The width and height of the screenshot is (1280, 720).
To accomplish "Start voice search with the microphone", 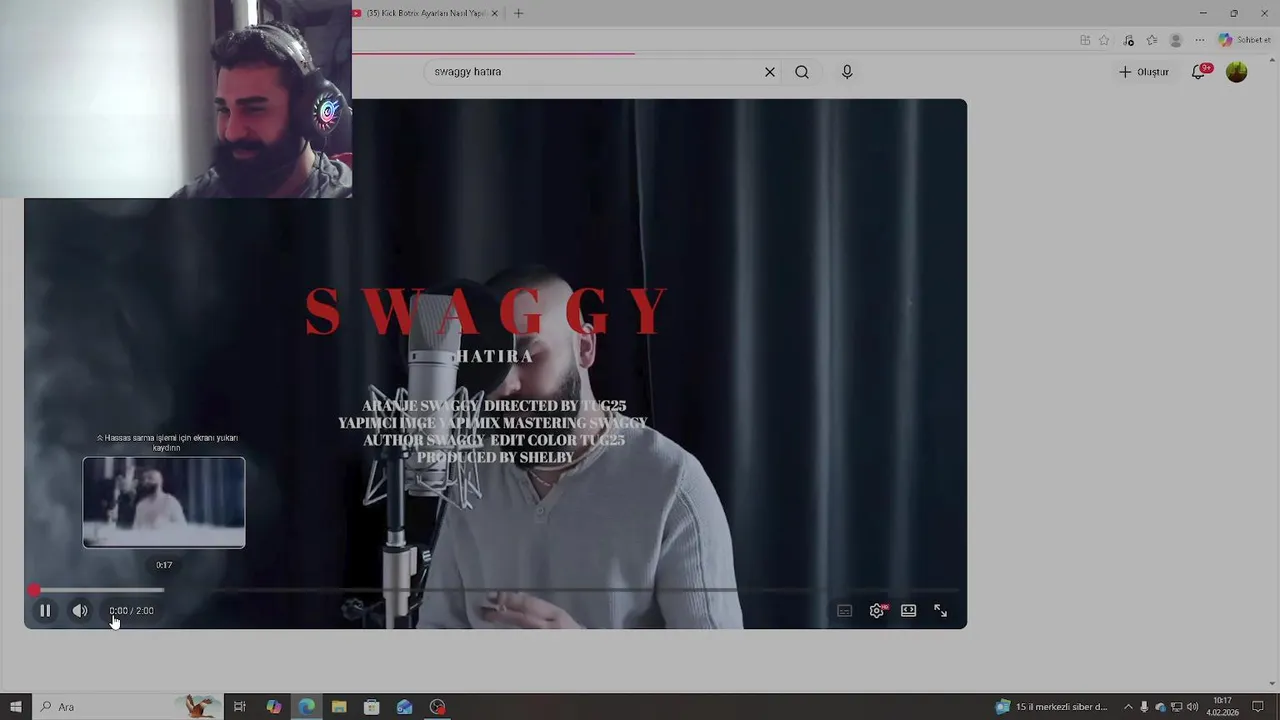I will [847, 72].
